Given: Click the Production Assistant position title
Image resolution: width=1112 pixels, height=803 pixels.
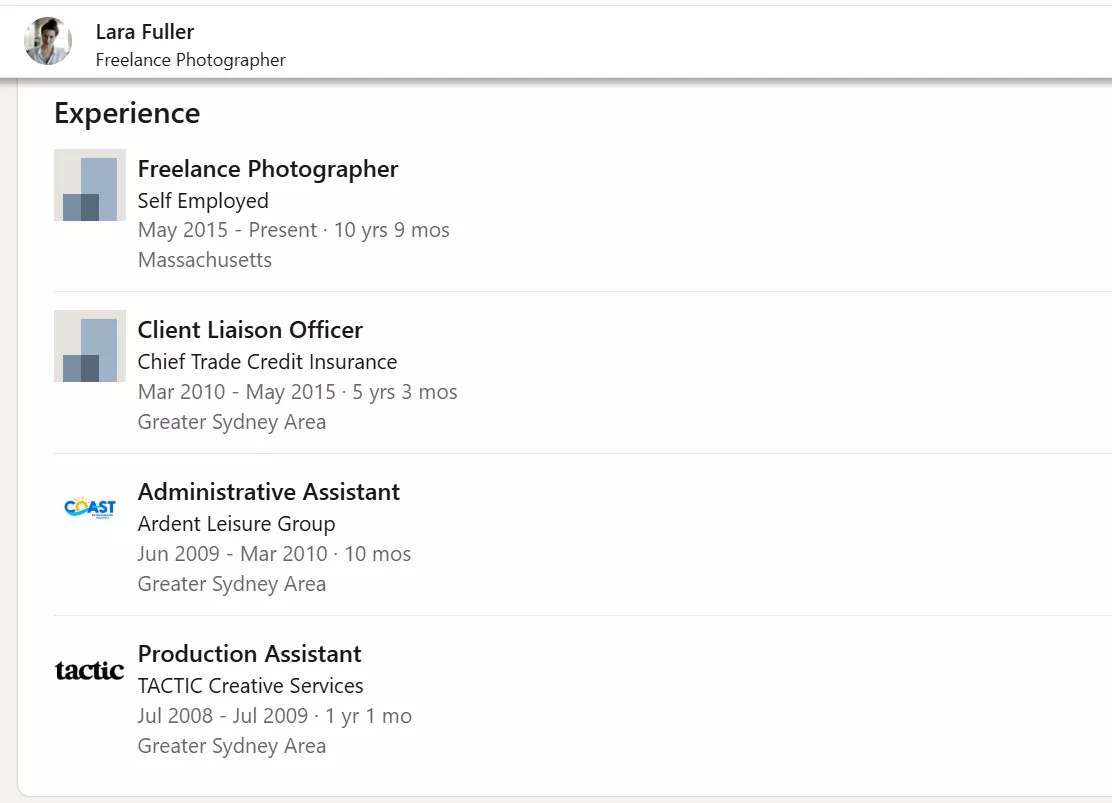Looking at the screenshot, I should click(x=249, y=654).
